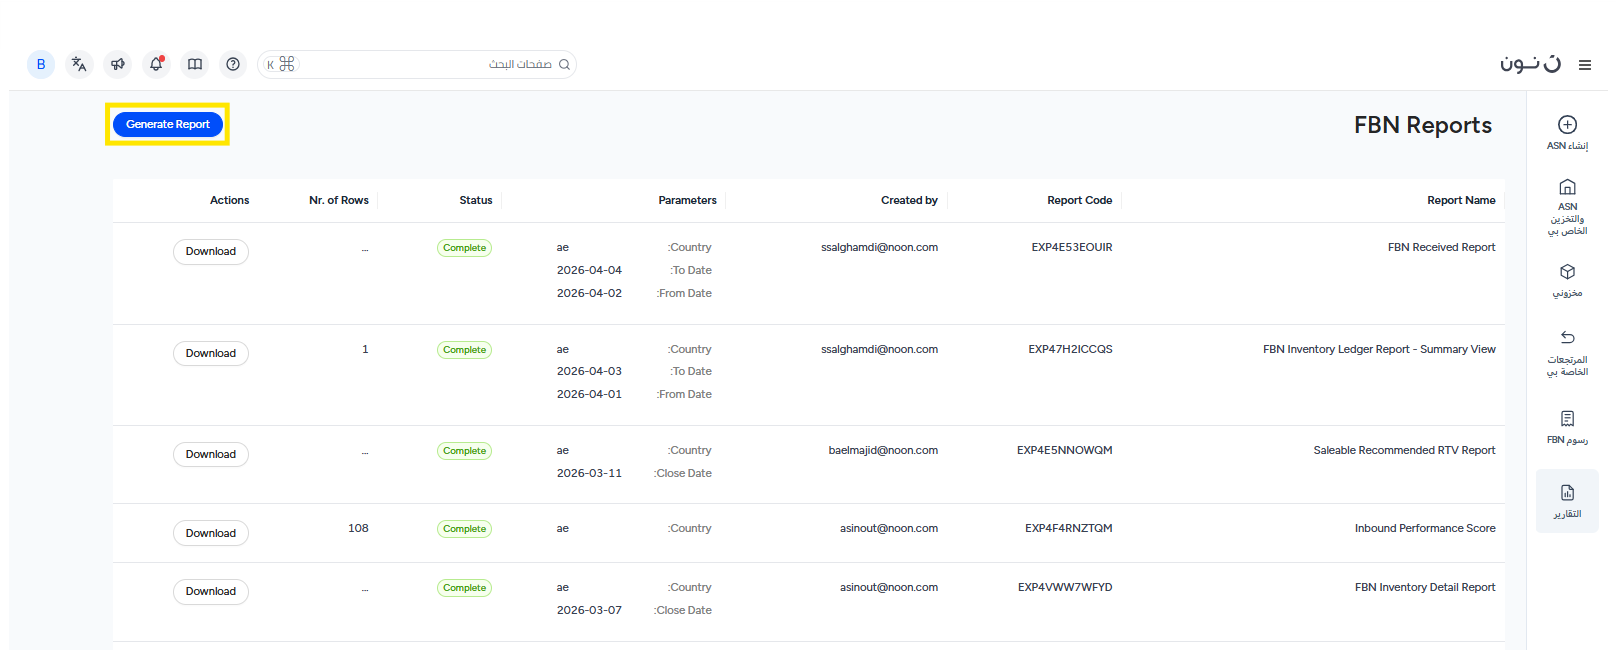Go to the inventory box sidebar item
This screenshot has height=650, width=1617.
coord(1567,280)
